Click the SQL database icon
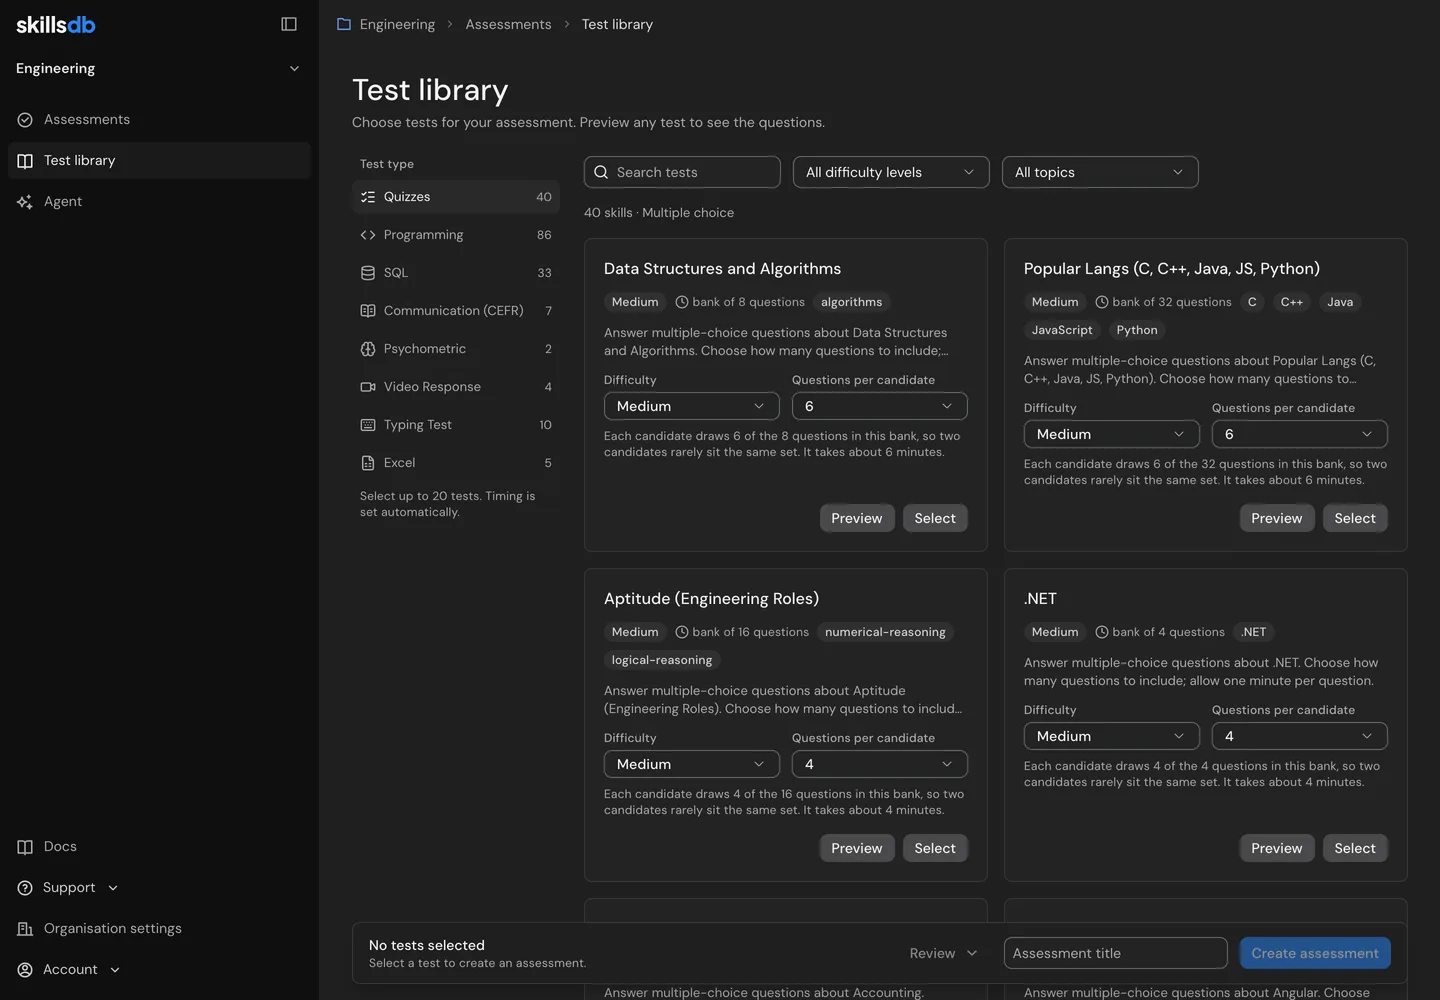This screenshot has width=1440, height=1000. pyautogui.click(x=368, y=273)
